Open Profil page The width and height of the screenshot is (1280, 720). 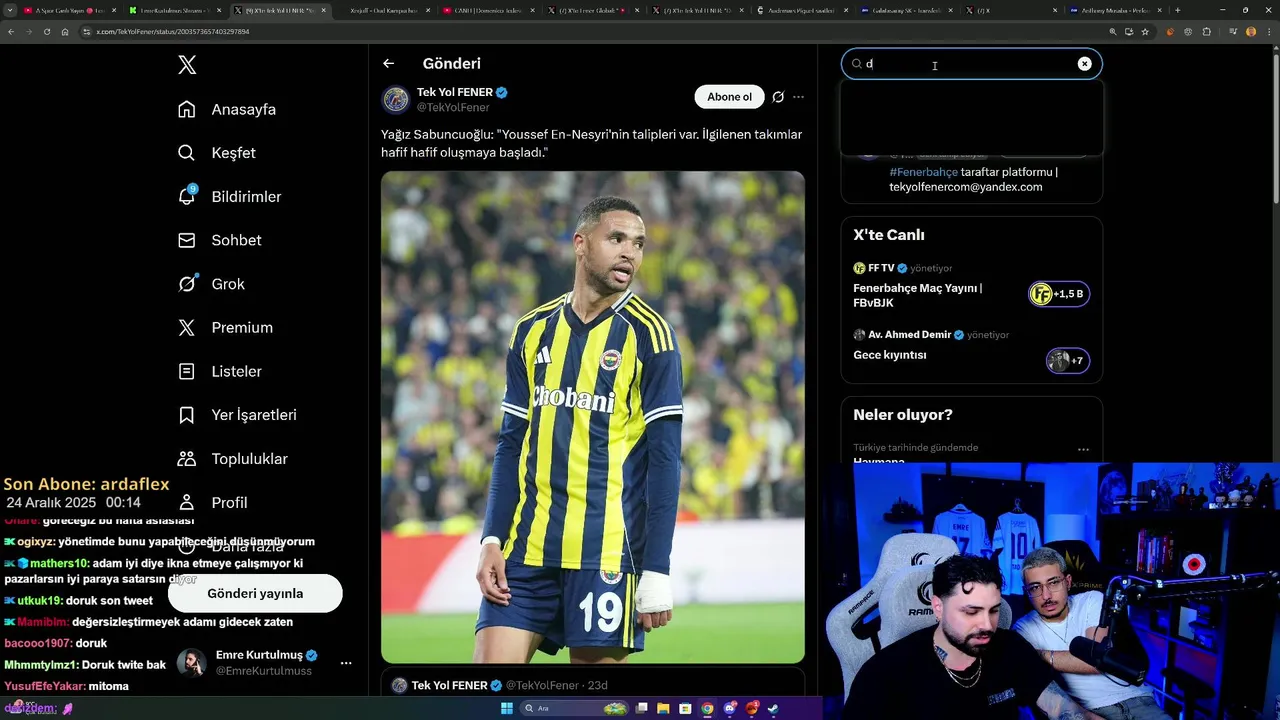tap(212, 502)
